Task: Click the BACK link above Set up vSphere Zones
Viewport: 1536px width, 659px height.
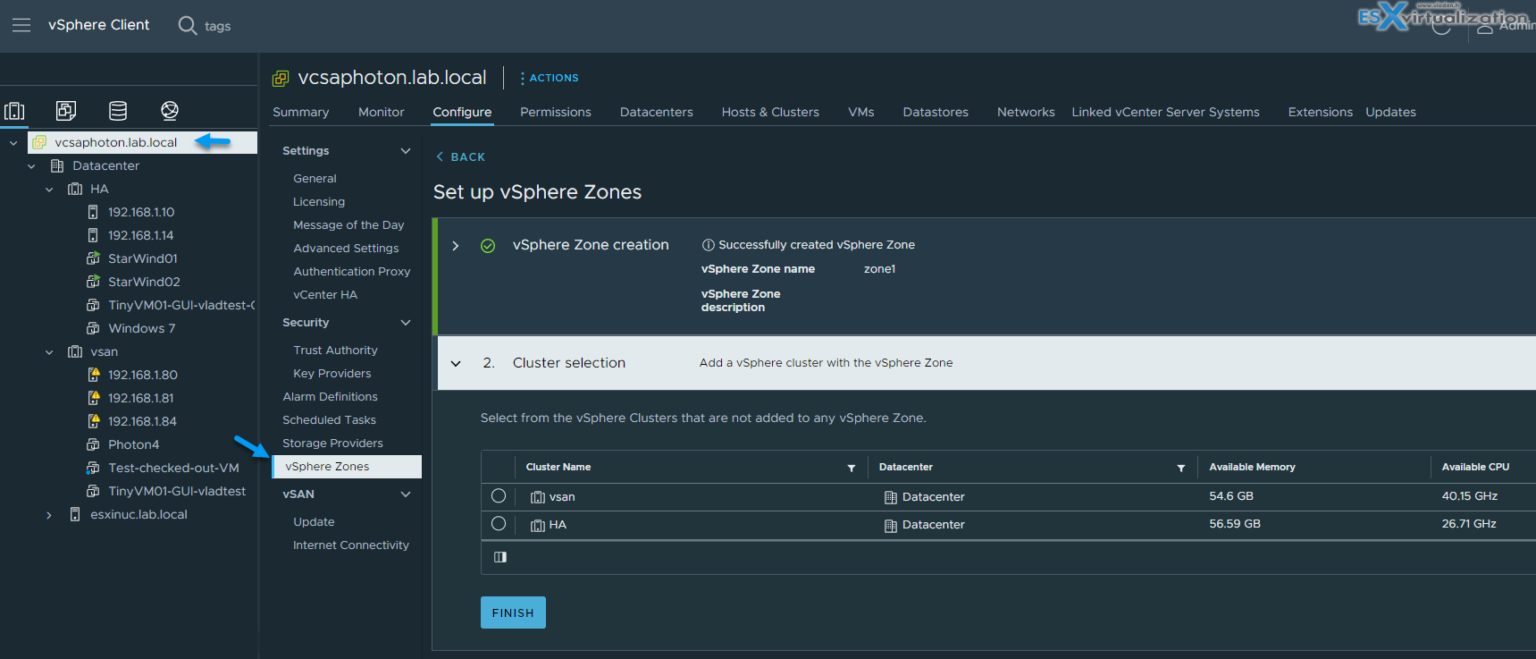Action: (460, 156)
